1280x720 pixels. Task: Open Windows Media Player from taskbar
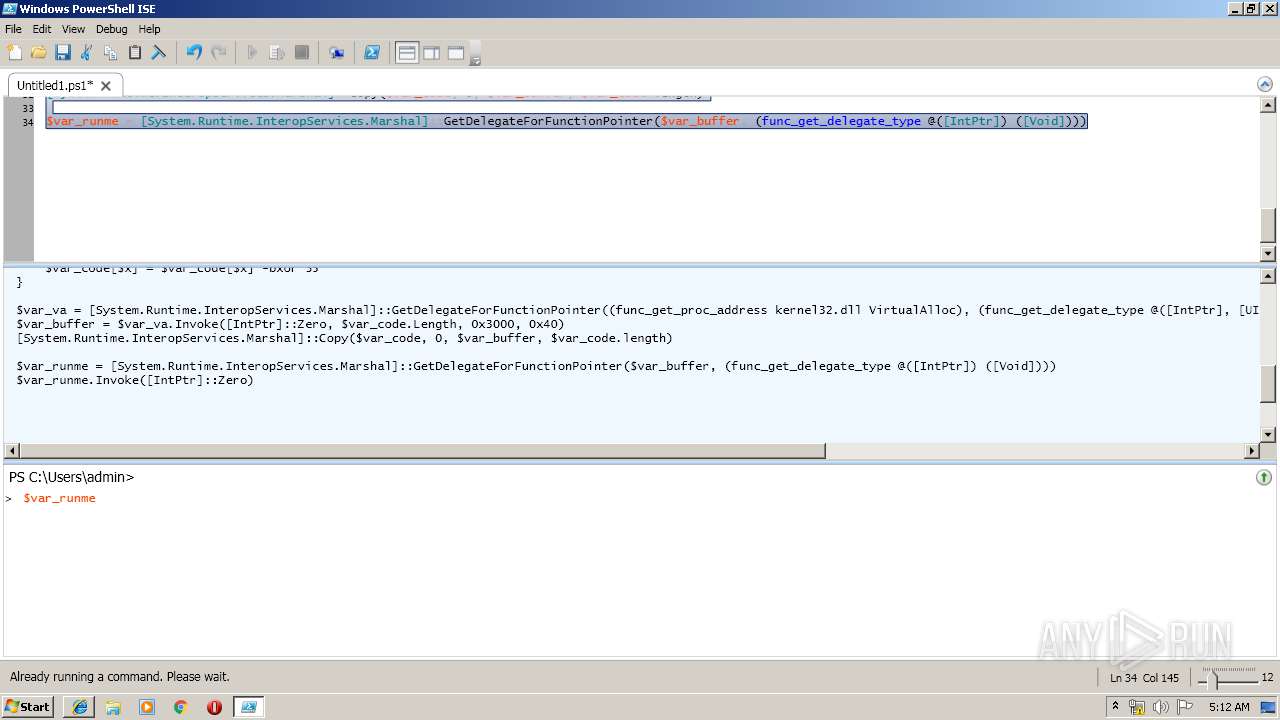click(147, 707)
